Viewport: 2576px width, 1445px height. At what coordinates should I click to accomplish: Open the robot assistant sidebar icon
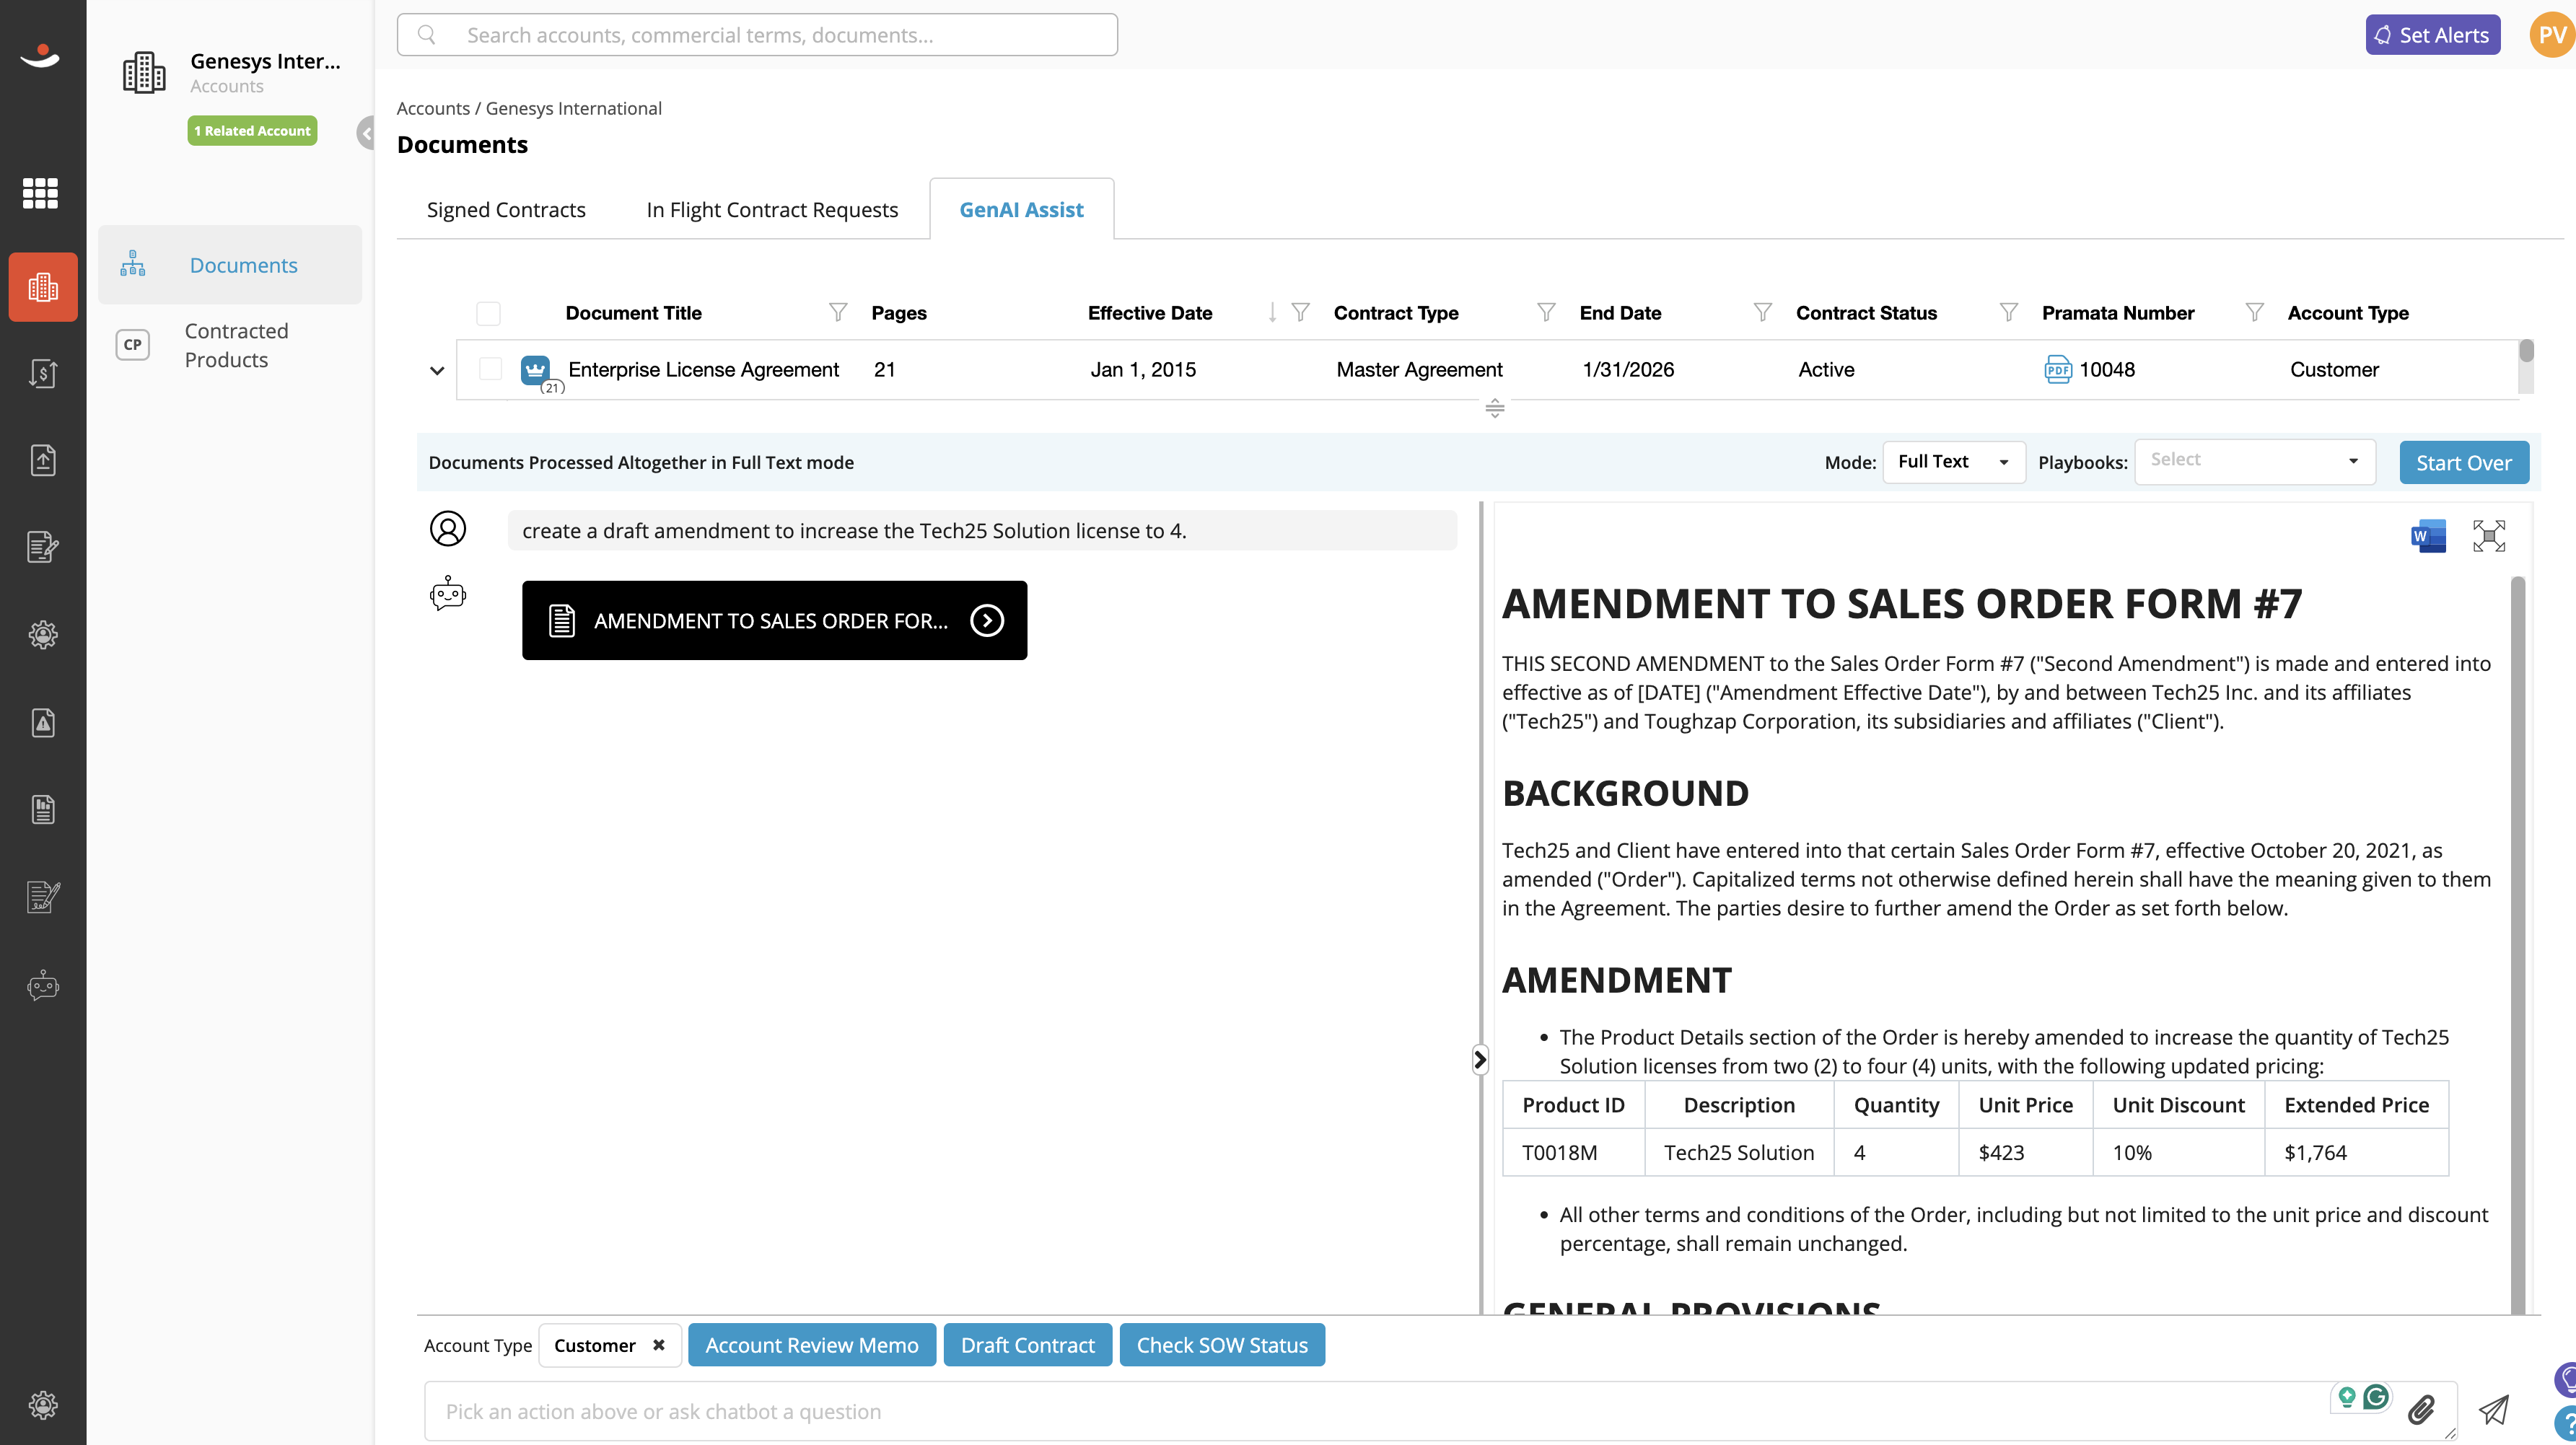click(x=43, y=986)
